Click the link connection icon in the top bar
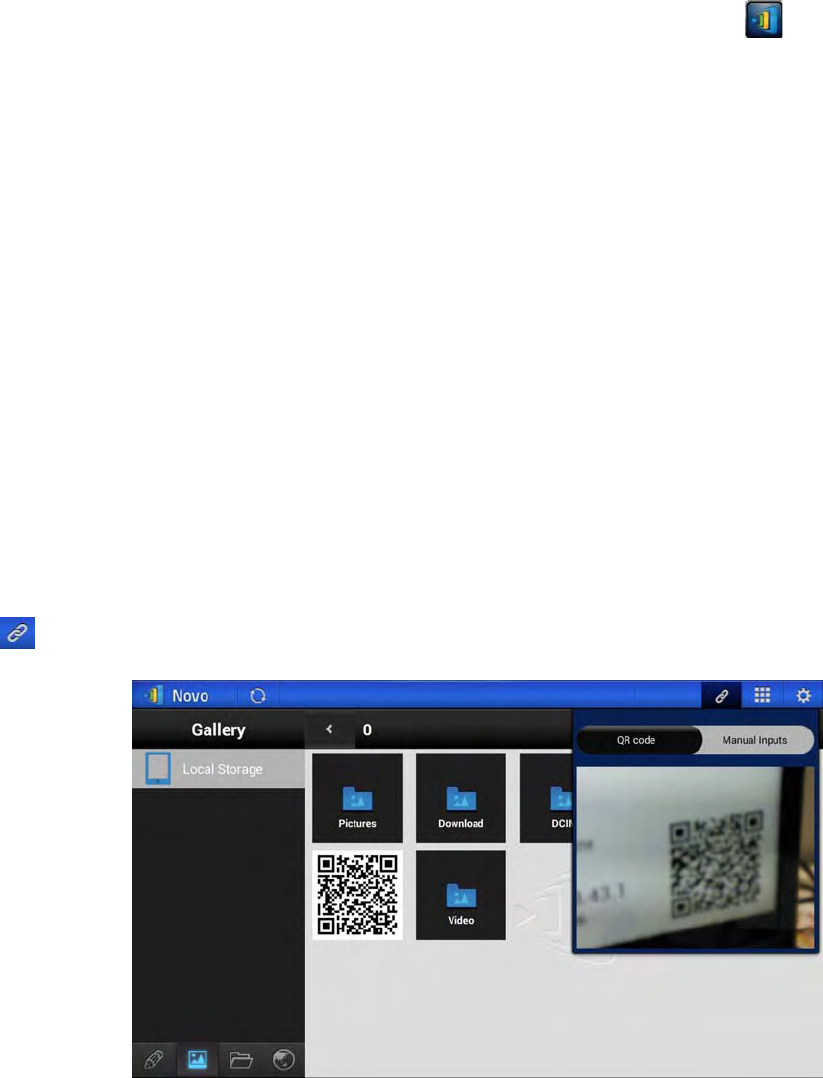The image size is (823, 1078). click(x=721, y=696)
